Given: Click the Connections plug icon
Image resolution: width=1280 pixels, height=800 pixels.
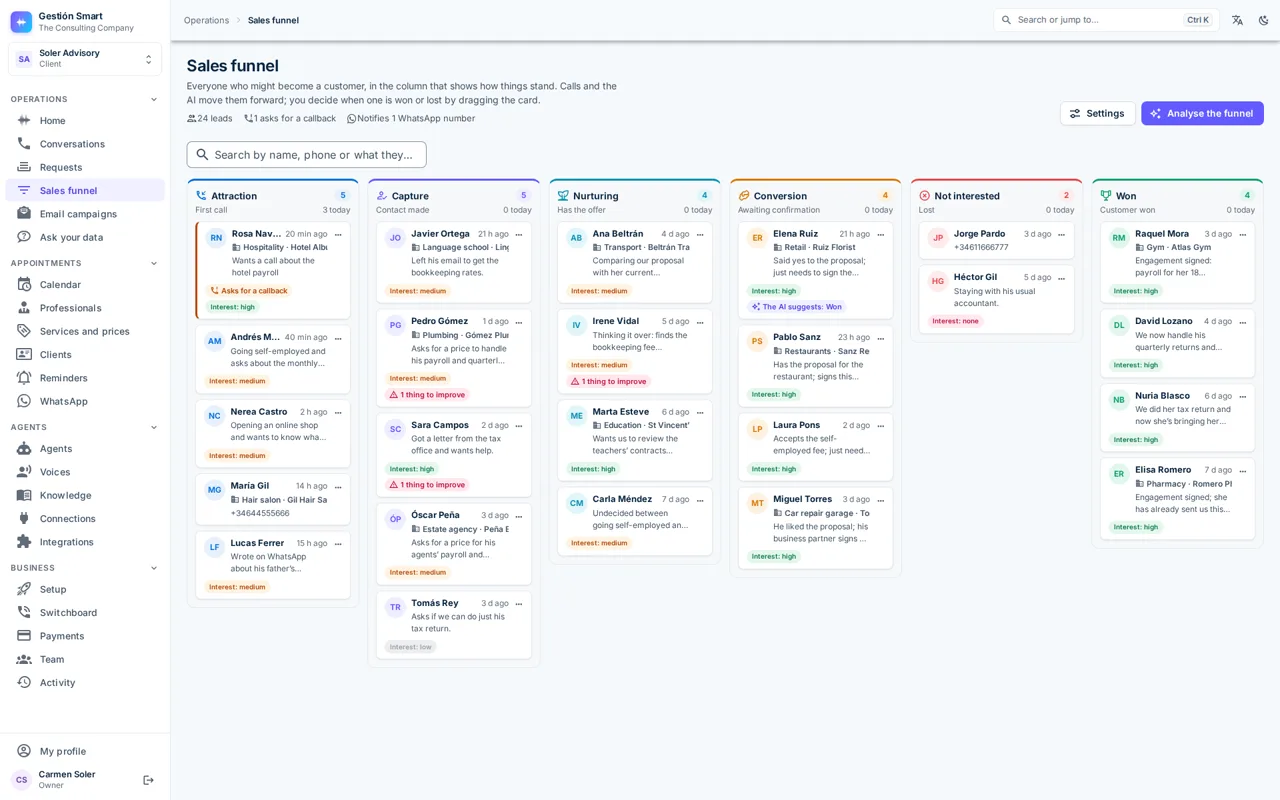Looking at the screenshot, I should click(x=24, y=518).
